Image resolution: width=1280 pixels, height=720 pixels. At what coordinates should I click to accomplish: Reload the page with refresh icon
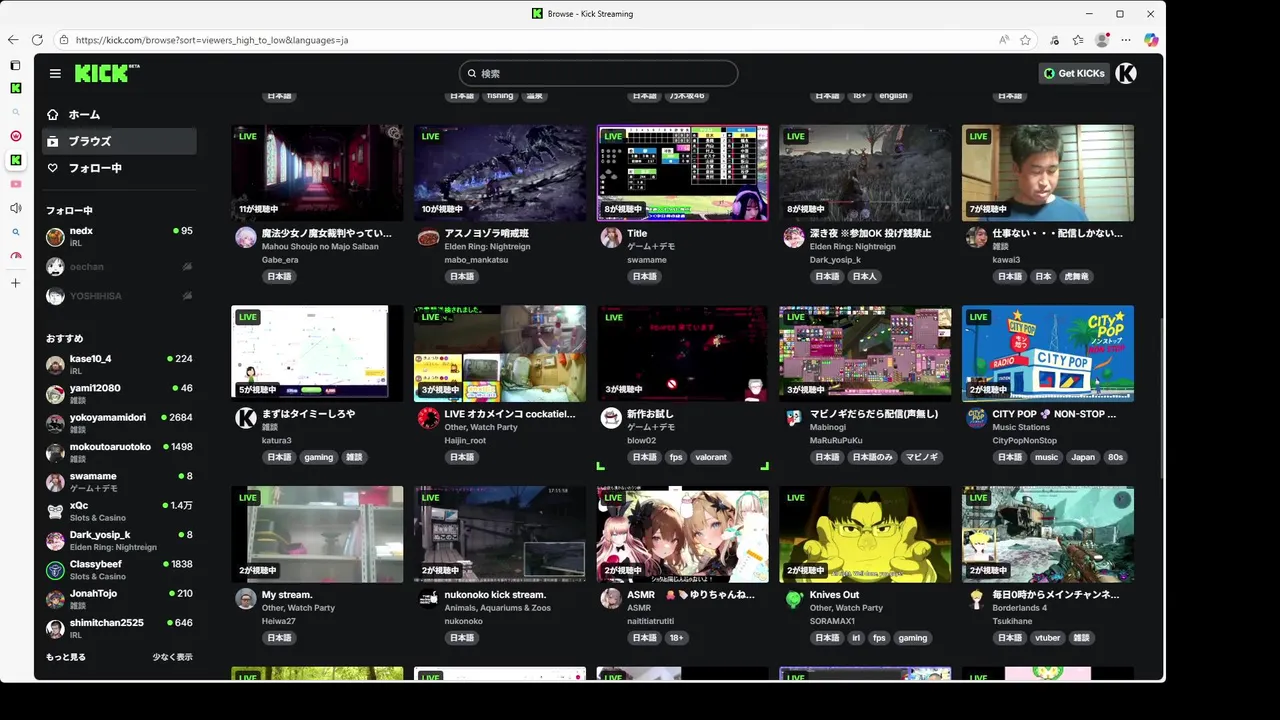tap(37, 40)
